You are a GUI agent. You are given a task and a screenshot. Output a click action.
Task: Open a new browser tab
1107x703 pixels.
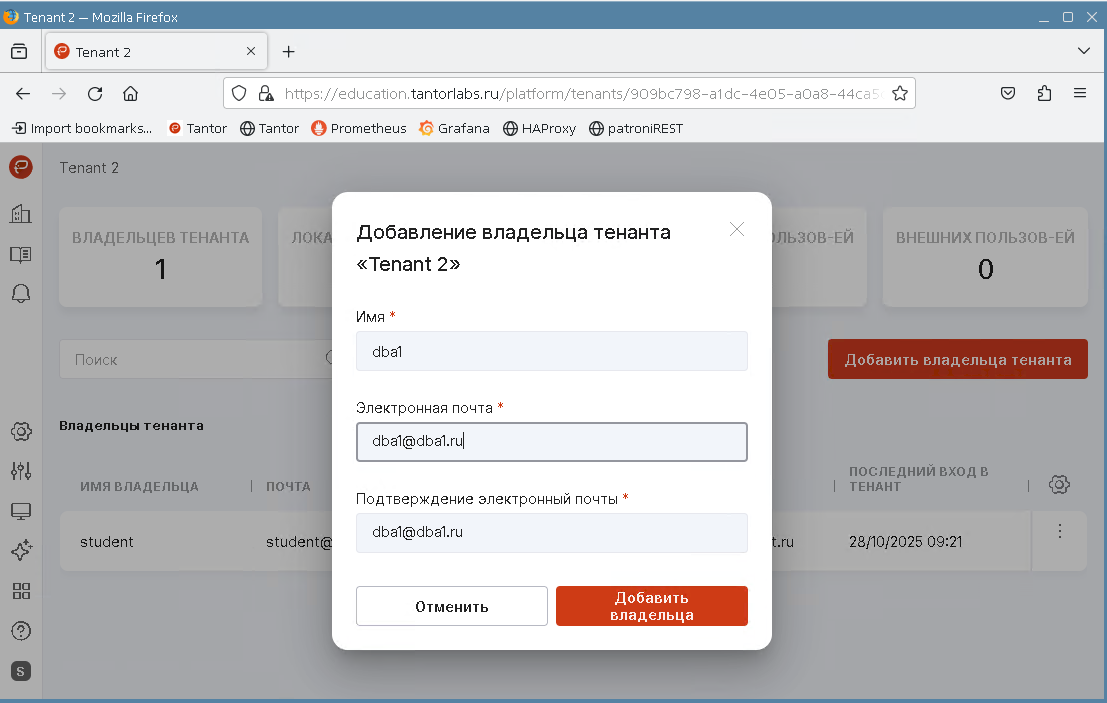coord(288,51)
